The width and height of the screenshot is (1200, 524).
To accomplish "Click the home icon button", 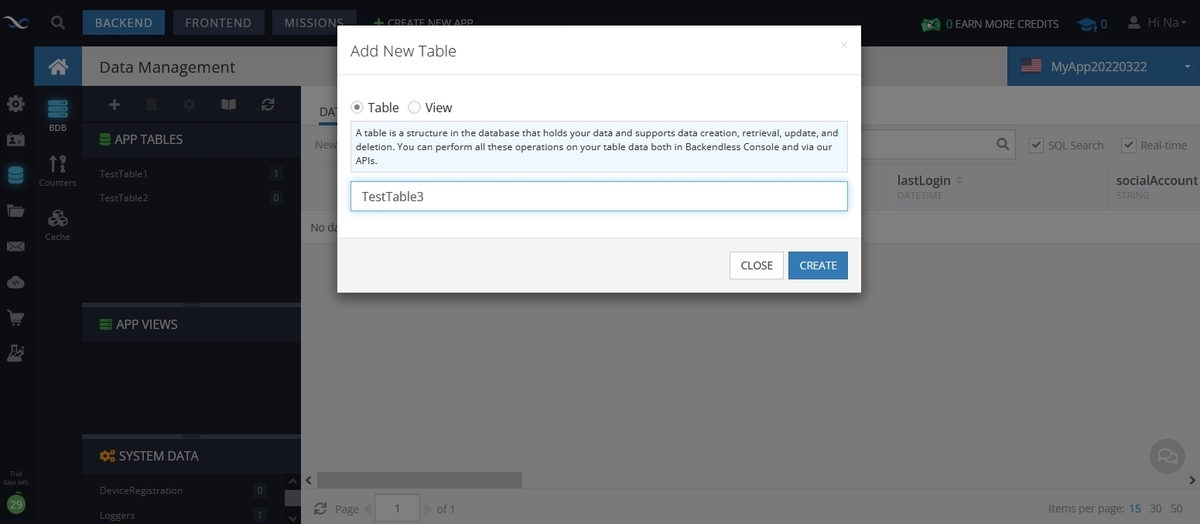I will (58, 67).
